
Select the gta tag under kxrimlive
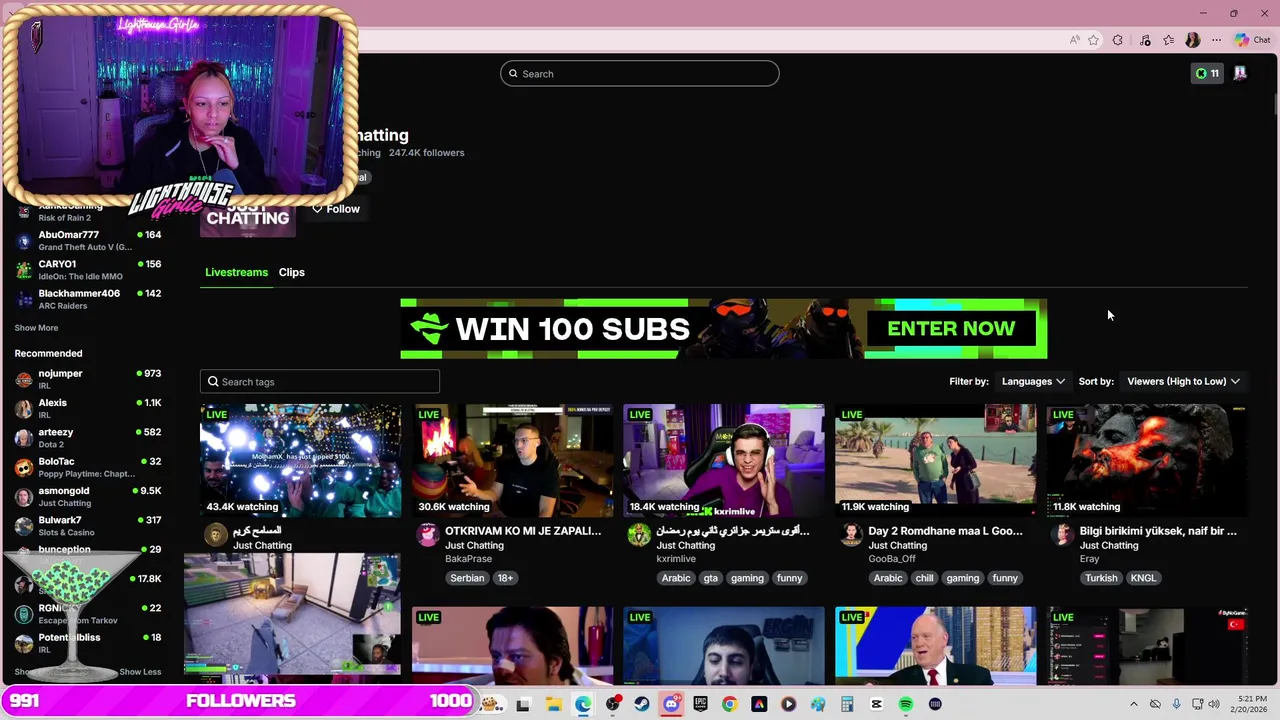pyautogui.click(x=710, y=578)
